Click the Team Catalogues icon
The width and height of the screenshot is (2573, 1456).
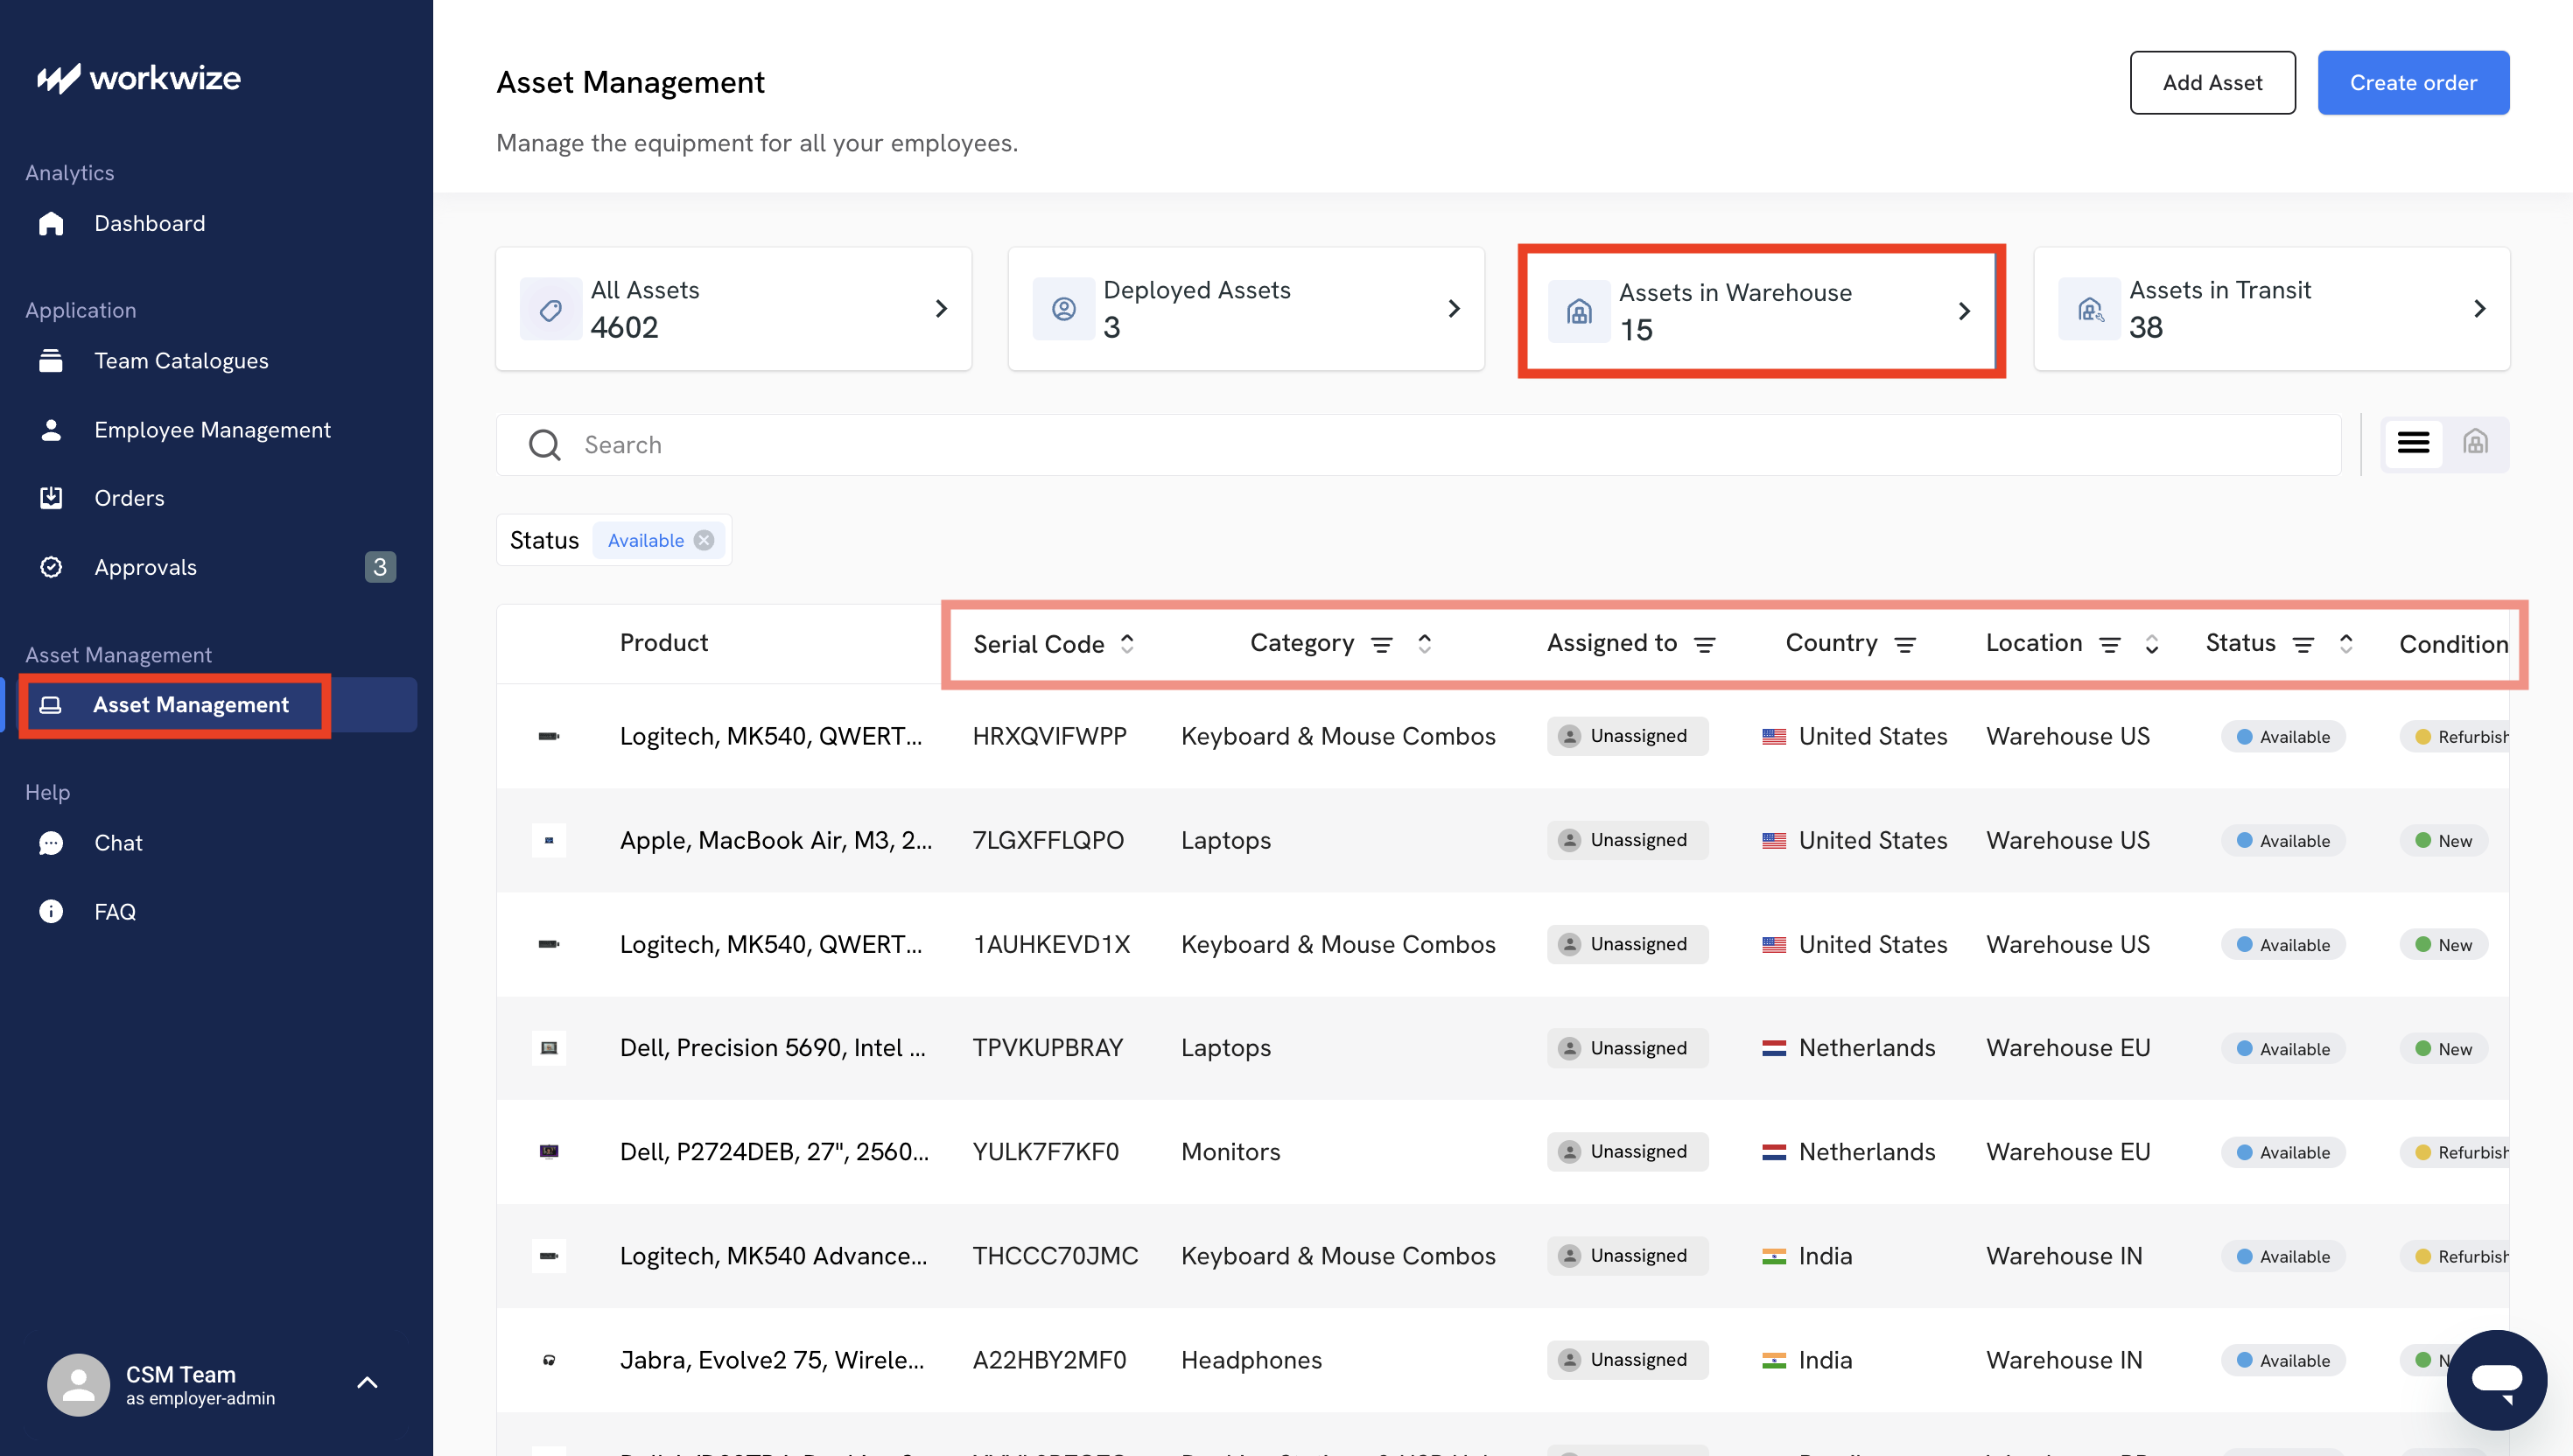(x=51, y=361)
